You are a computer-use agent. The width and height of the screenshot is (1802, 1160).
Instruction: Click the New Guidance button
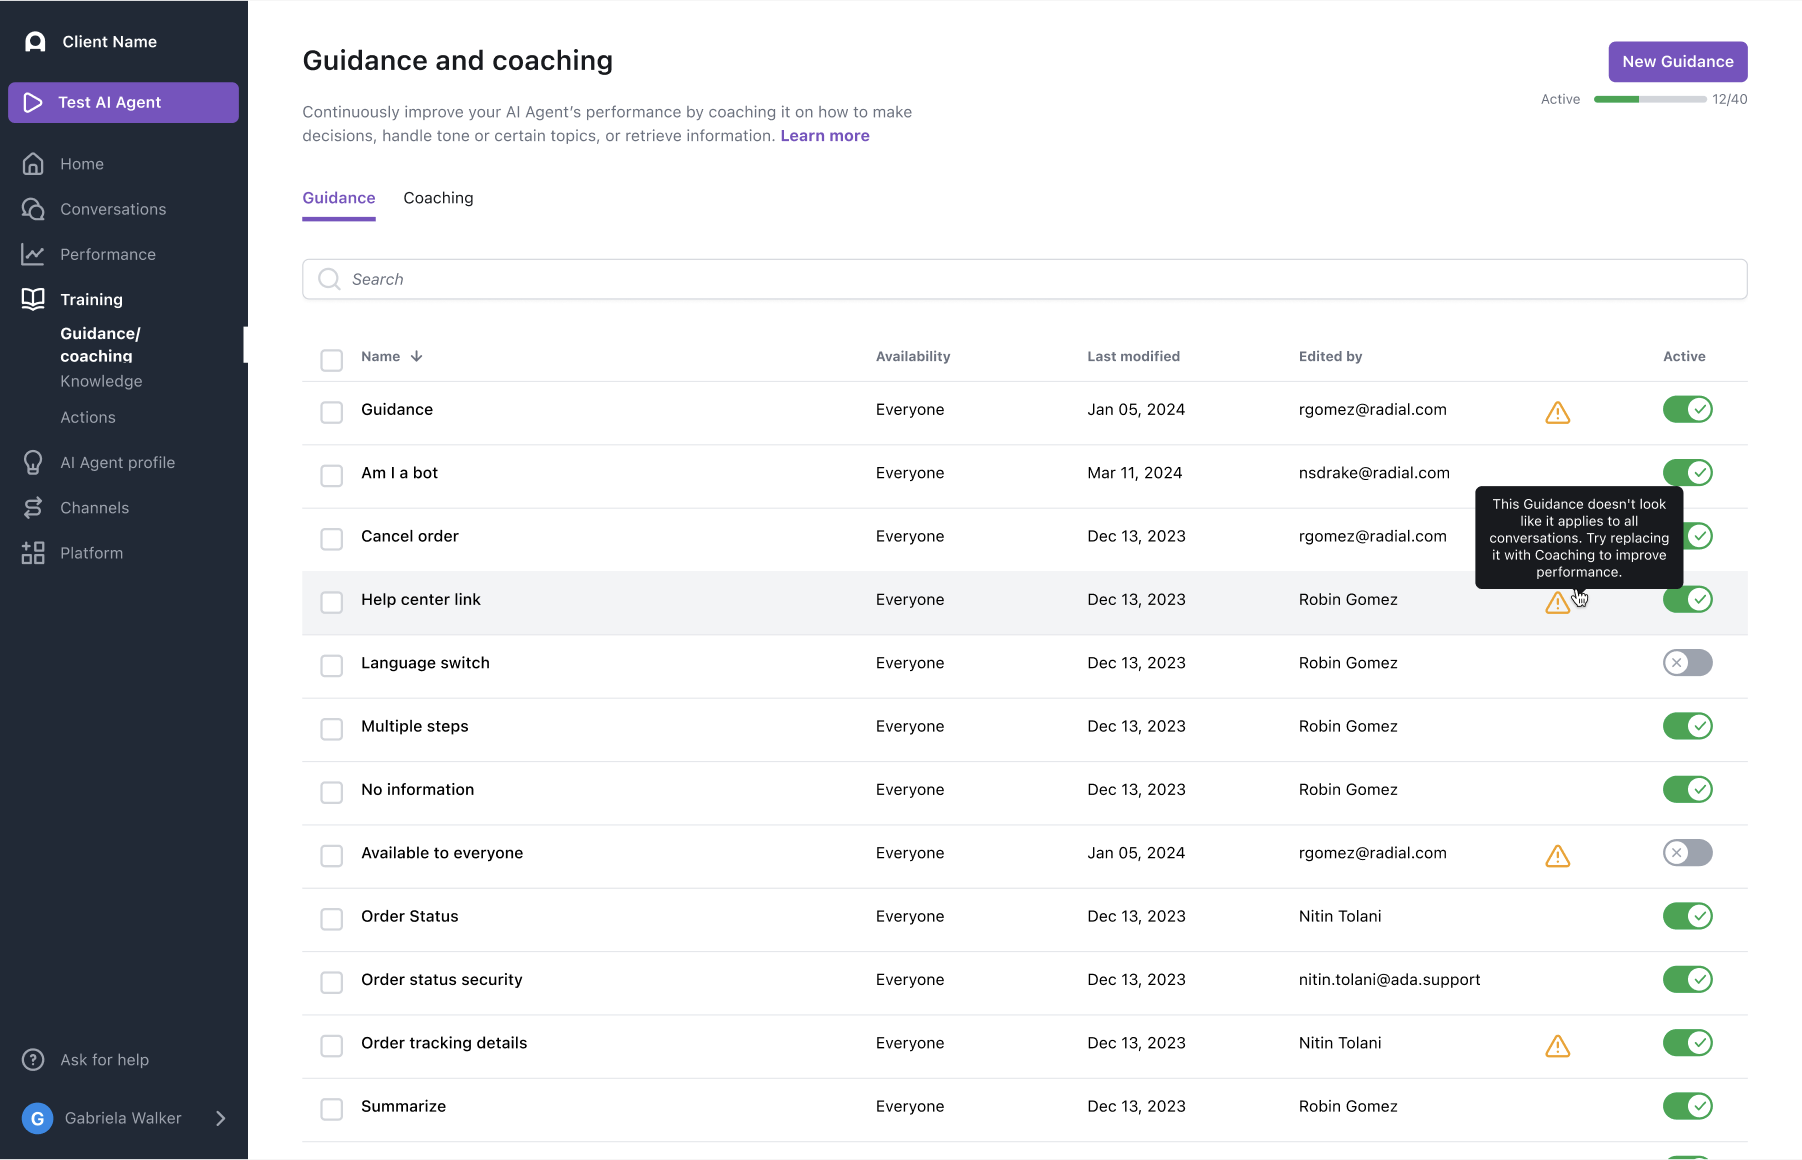coord(1677,62)
